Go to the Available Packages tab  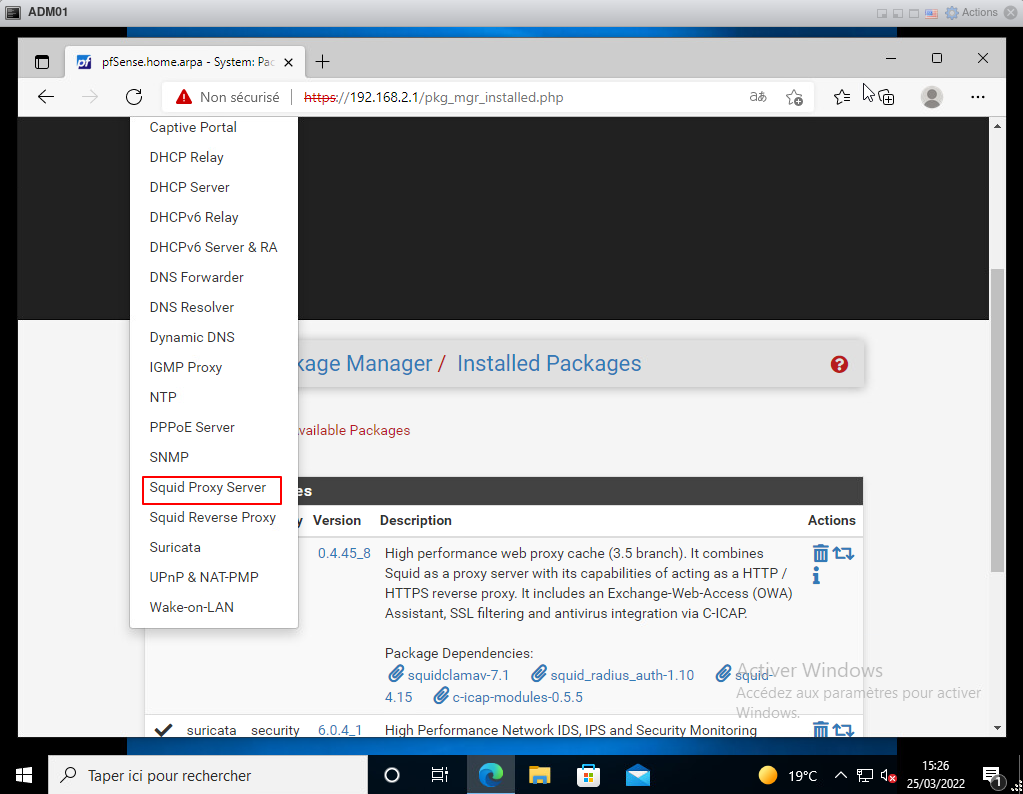click(350, 430)
